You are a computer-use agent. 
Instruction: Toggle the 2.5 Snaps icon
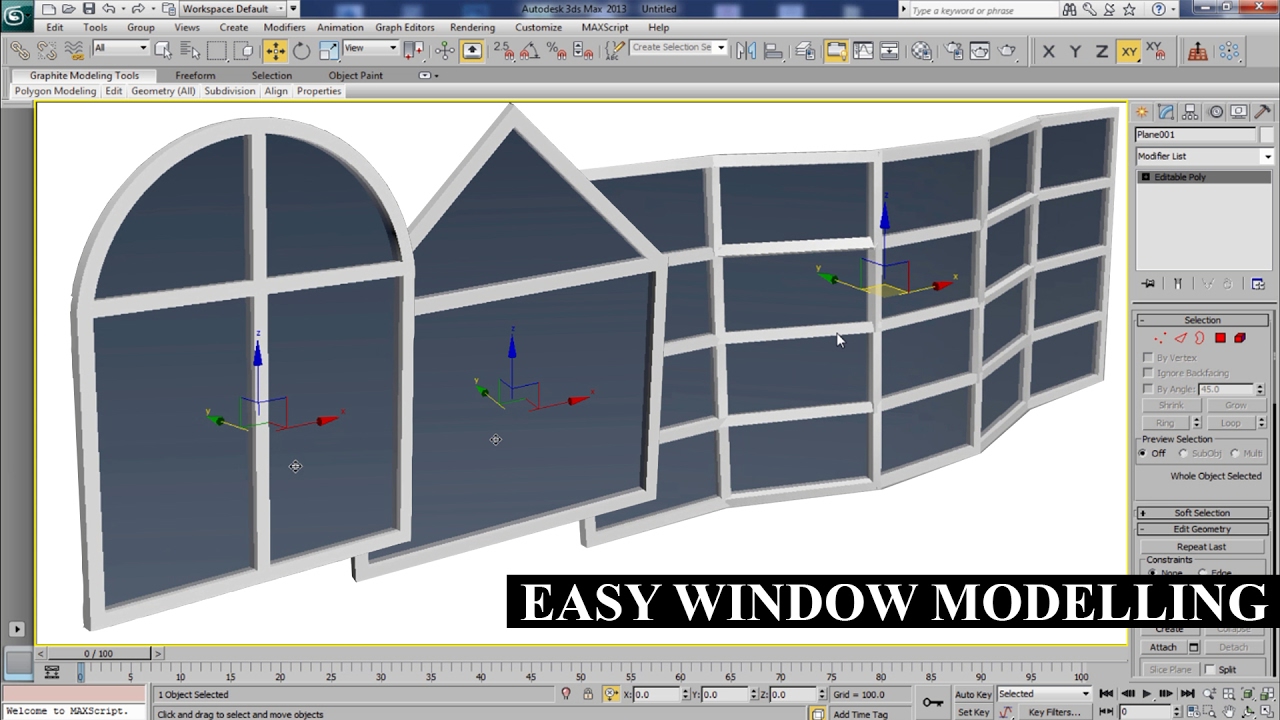(x=503, y=51)
